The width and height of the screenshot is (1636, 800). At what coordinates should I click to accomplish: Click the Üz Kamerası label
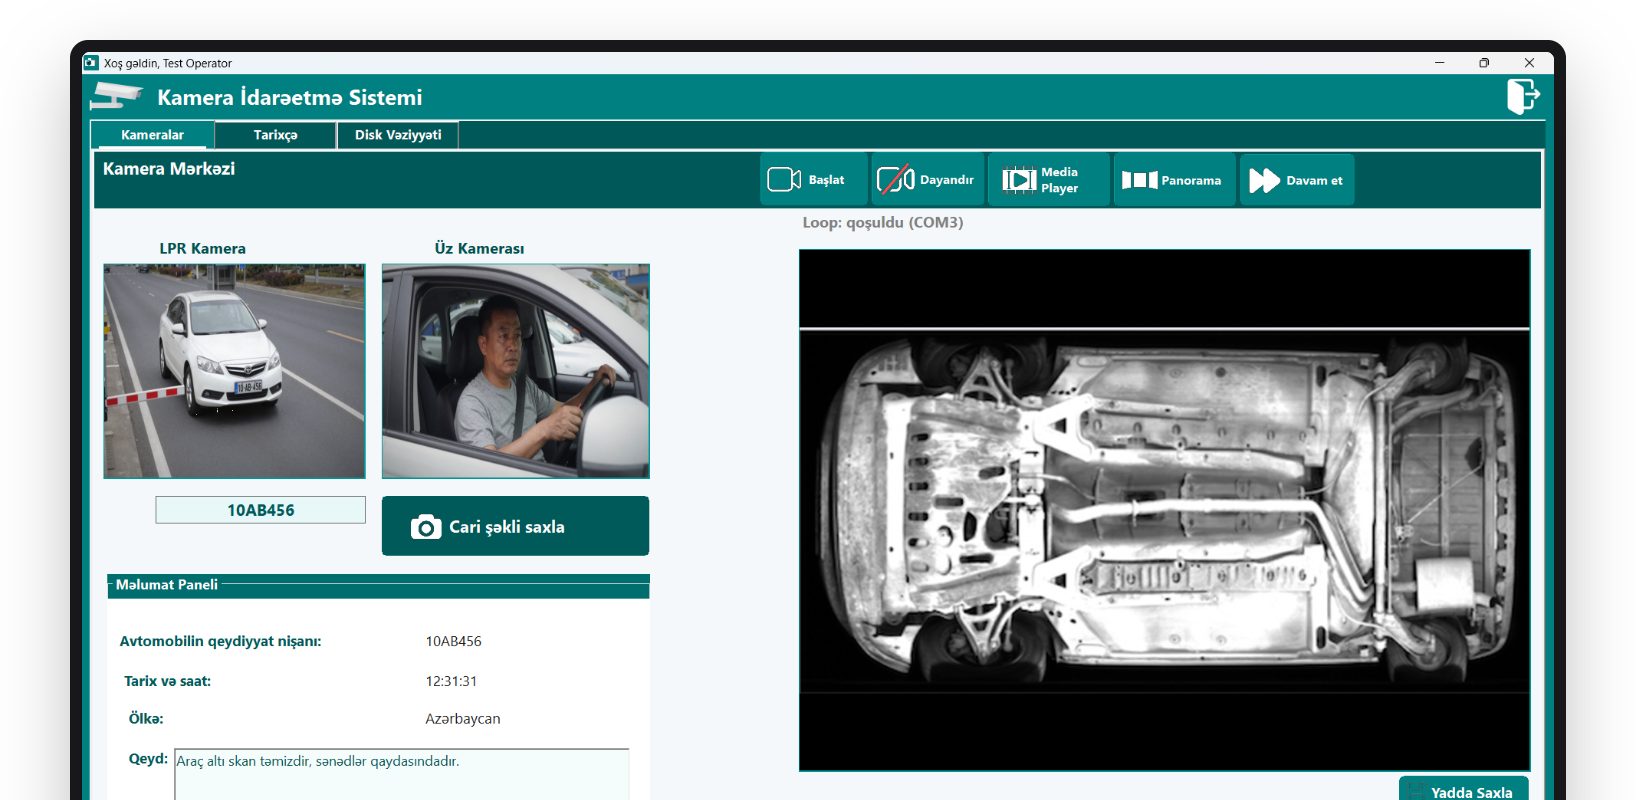479,248
